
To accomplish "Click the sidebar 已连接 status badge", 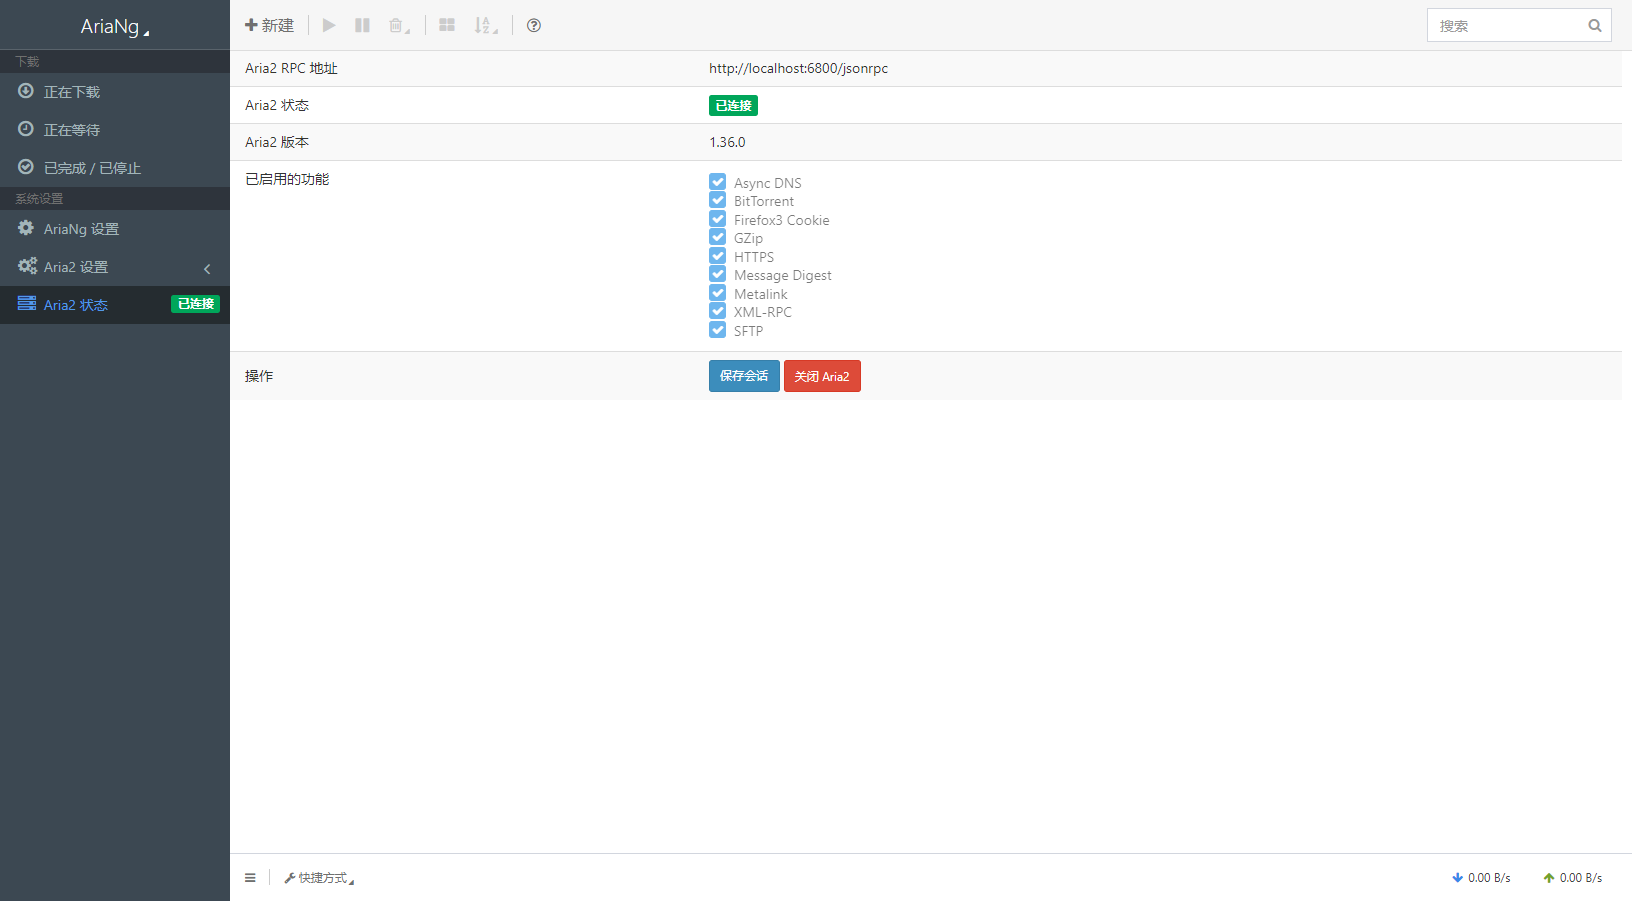I will tap(196, 304).
